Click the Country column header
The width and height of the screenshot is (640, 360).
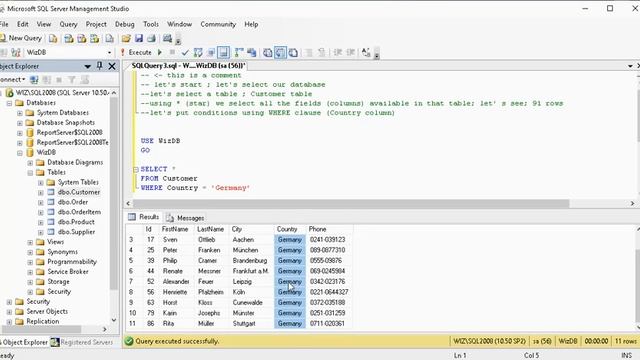coord(290,229)
